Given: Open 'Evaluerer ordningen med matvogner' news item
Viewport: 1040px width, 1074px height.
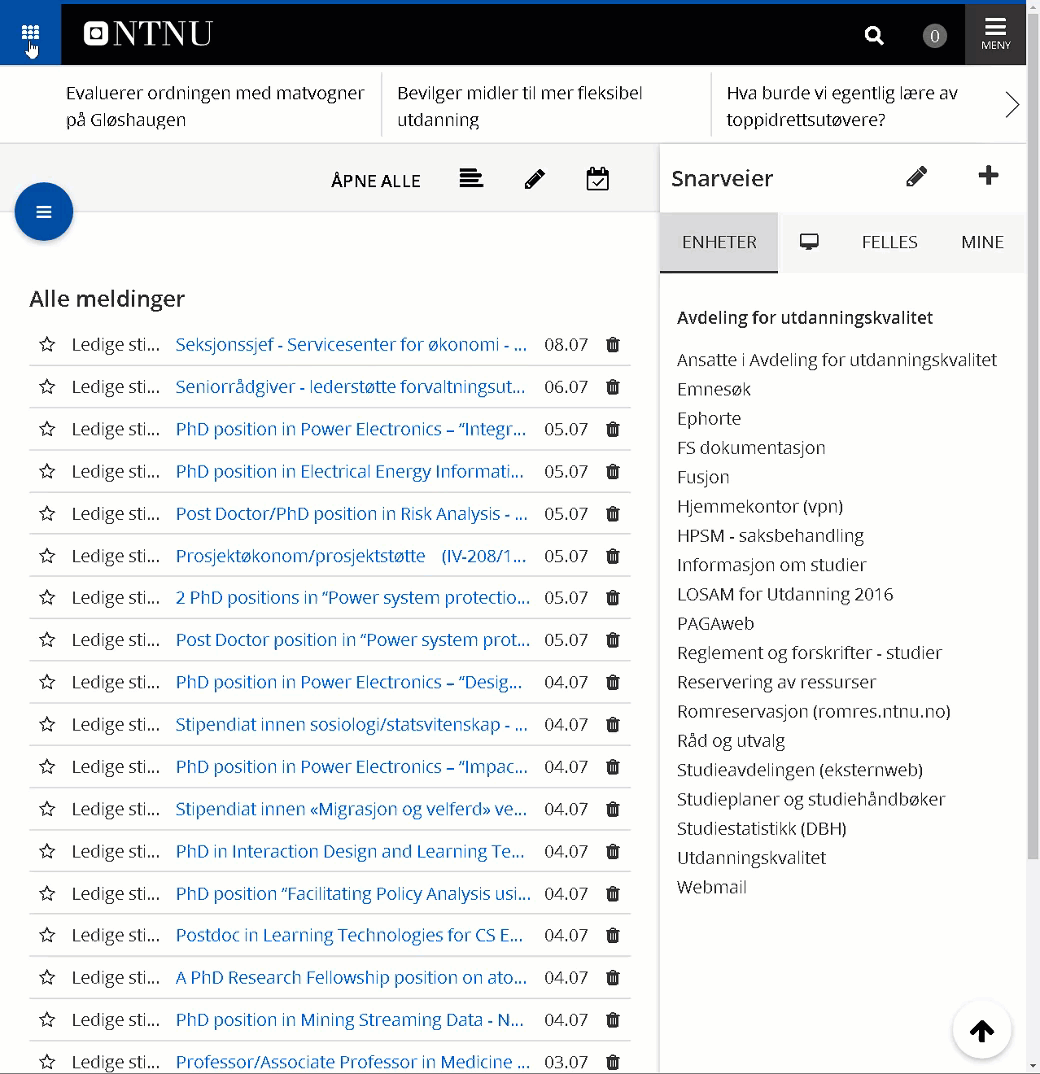Looking at the screenshot, I should coord(214,106).
